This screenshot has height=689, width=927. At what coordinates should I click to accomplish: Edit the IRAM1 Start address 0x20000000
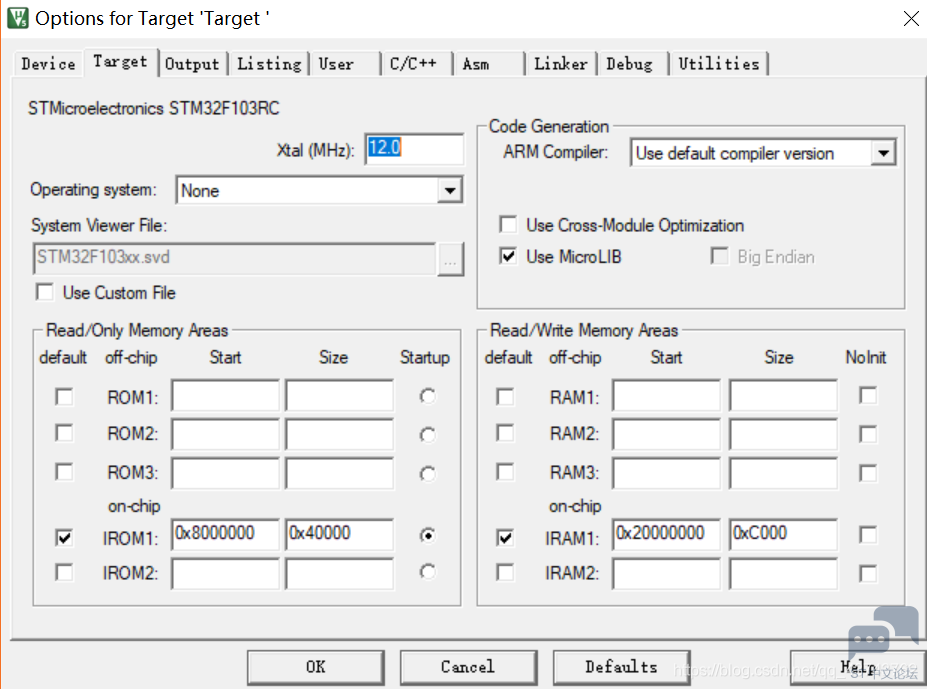[666, 535]
